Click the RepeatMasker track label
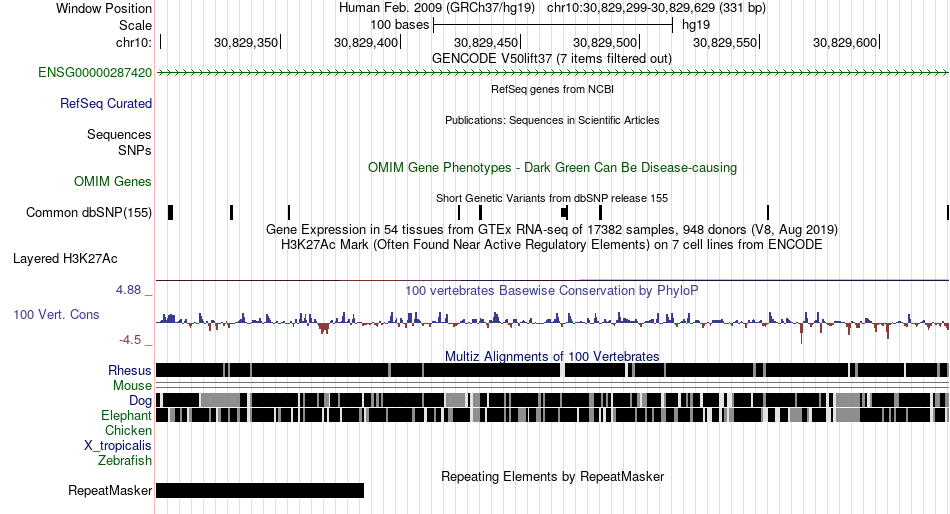Screen dimensions: 950x514 (x=110, y=490)
